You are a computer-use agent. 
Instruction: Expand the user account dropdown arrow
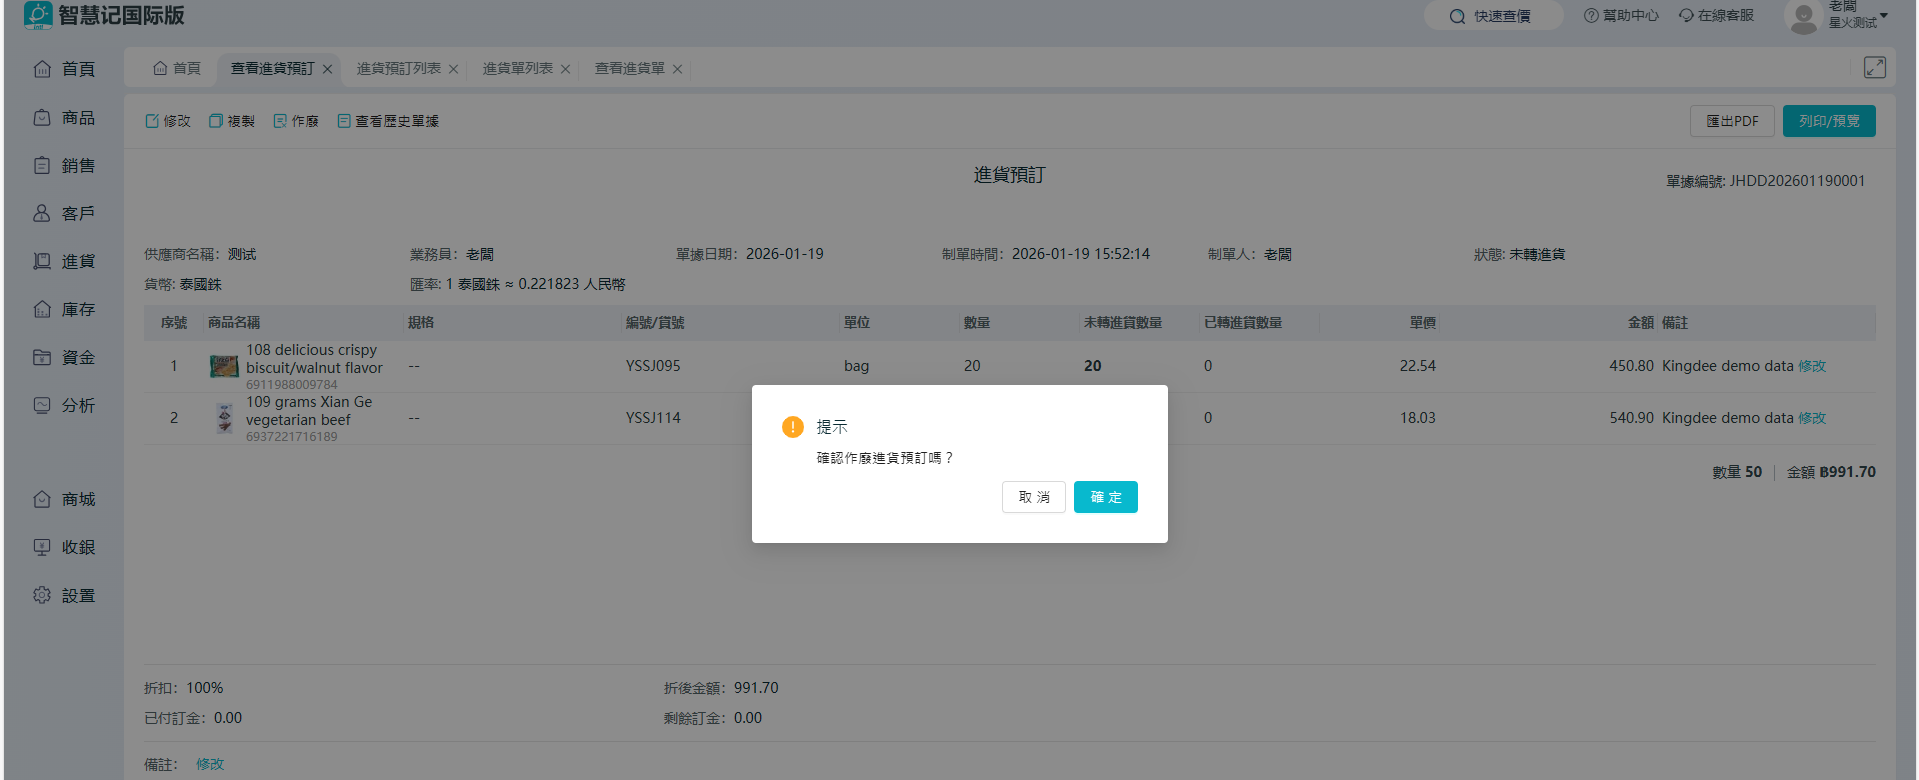pyautogui.click(x=1884, y=16)
